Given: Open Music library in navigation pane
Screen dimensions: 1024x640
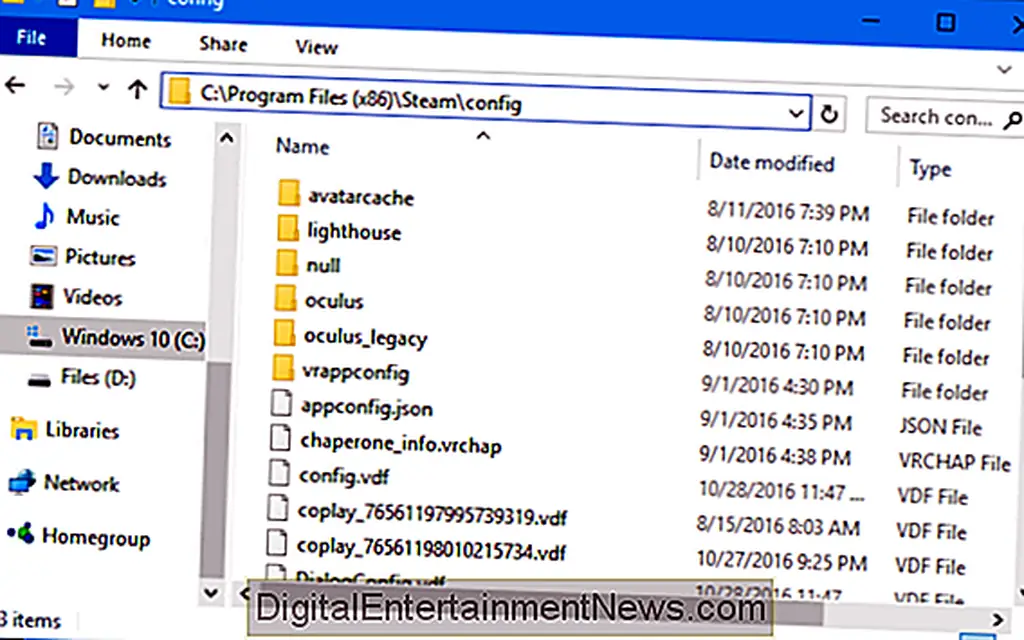Looking at the screenshot, I should [x=92, y=217].
